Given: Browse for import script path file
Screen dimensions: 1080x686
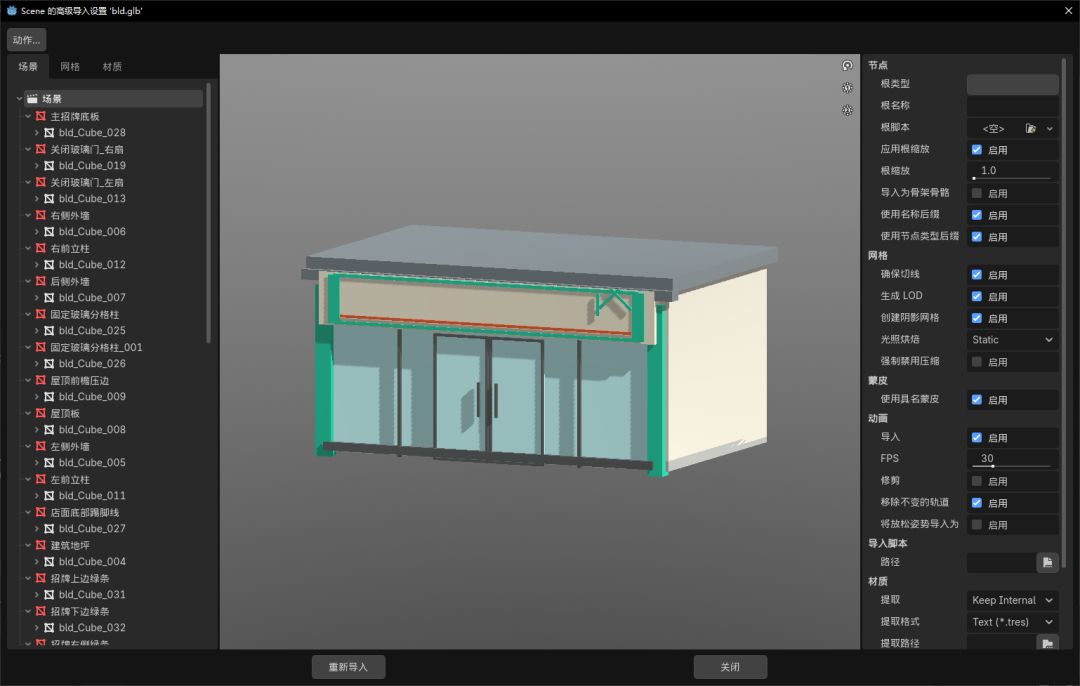Looking at the screenshot, I should tap(1047, 563).
